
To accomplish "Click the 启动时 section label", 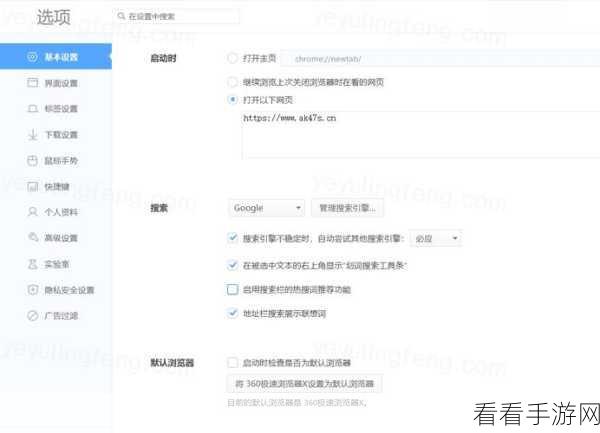I will pos(163,58).
